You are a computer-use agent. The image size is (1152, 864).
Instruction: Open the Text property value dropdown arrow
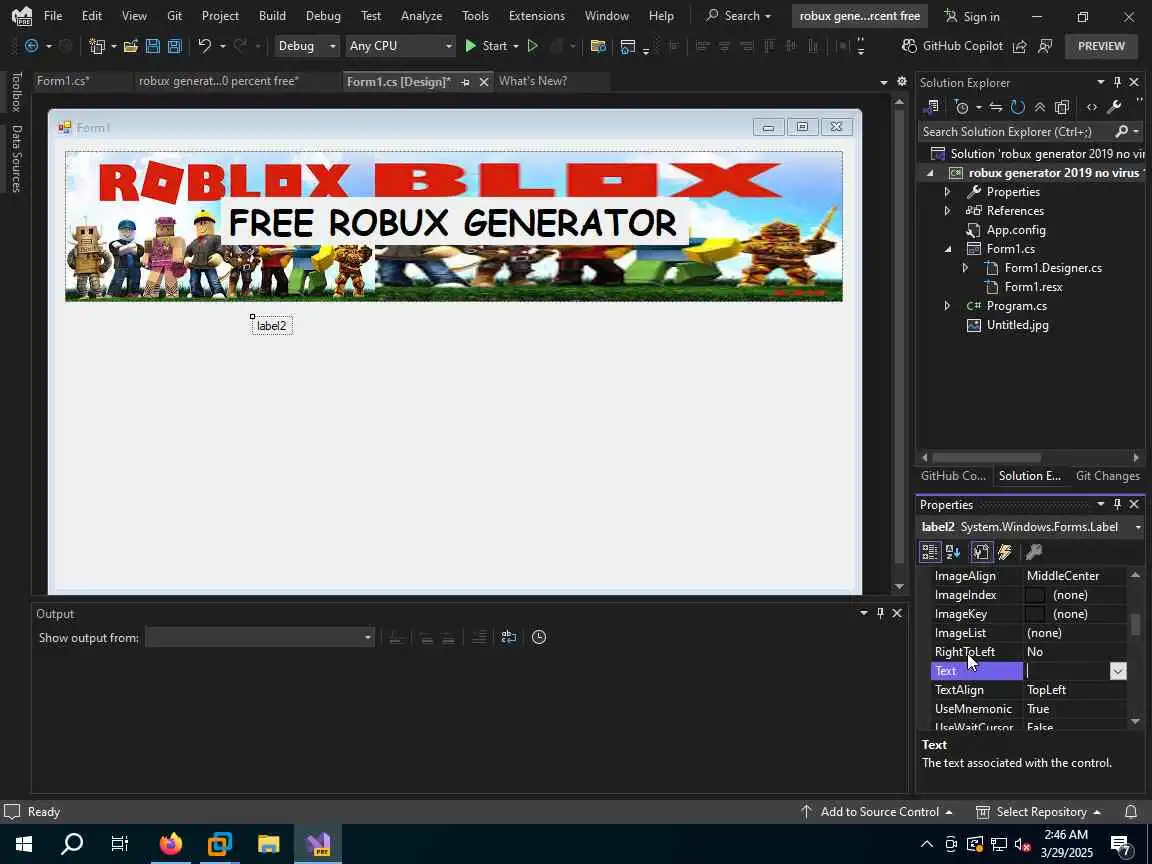(1117, 671)
